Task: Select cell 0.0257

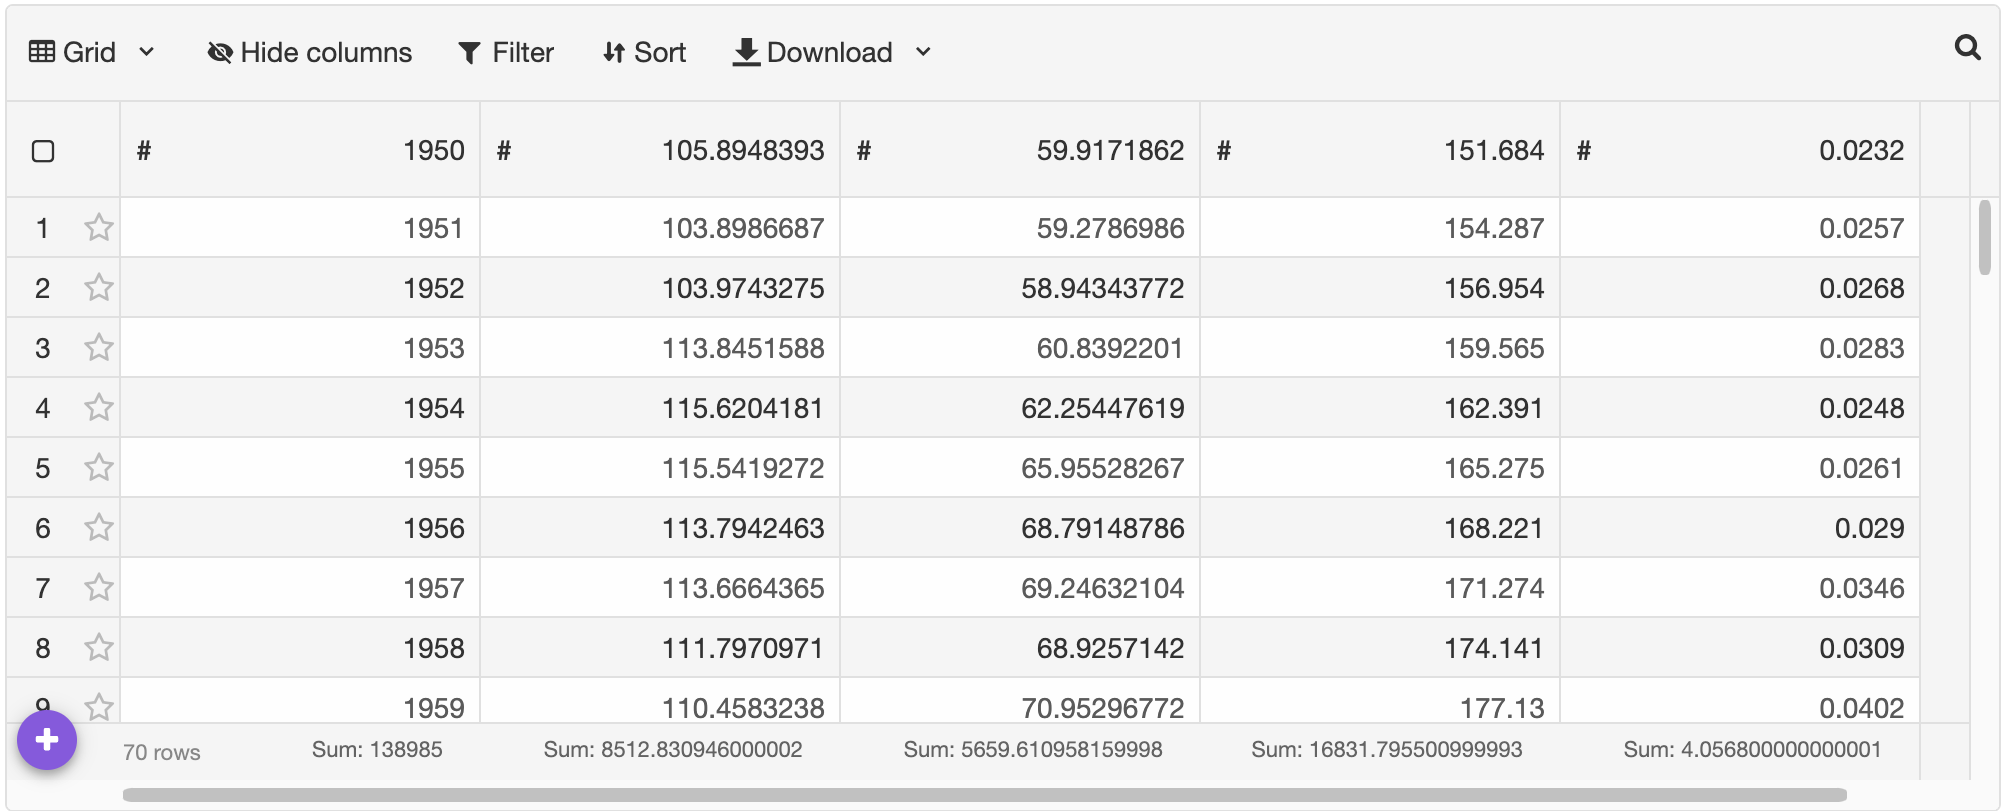Action: [1740, 228]
